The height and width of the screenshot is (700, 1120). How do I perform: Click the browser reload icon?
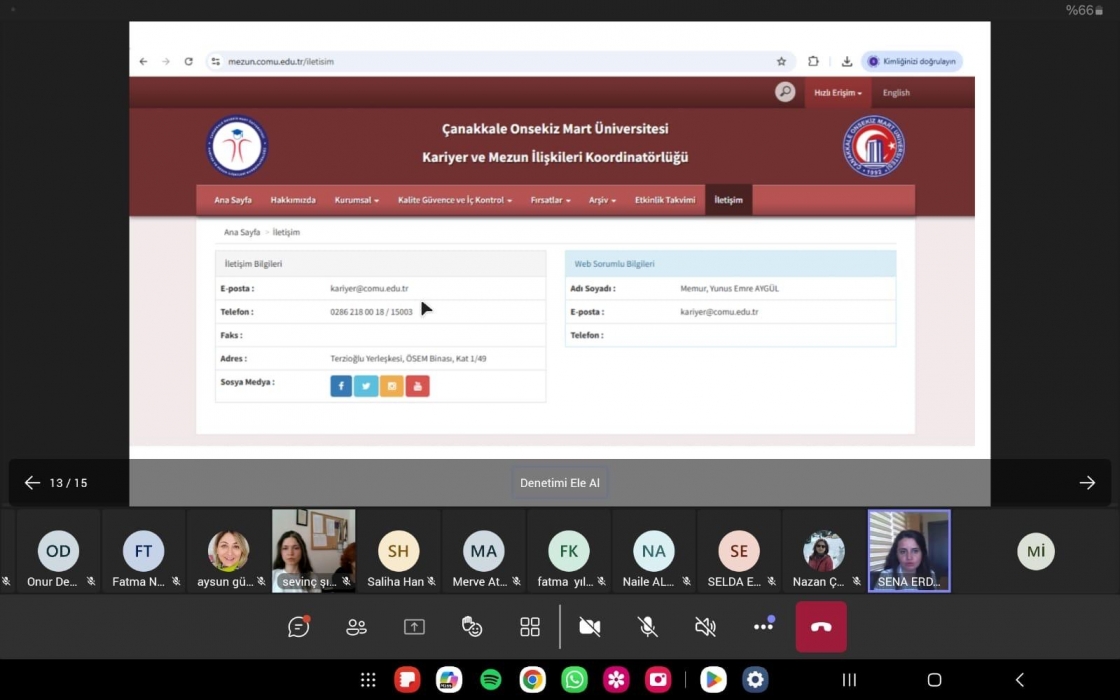click(189, 61)
